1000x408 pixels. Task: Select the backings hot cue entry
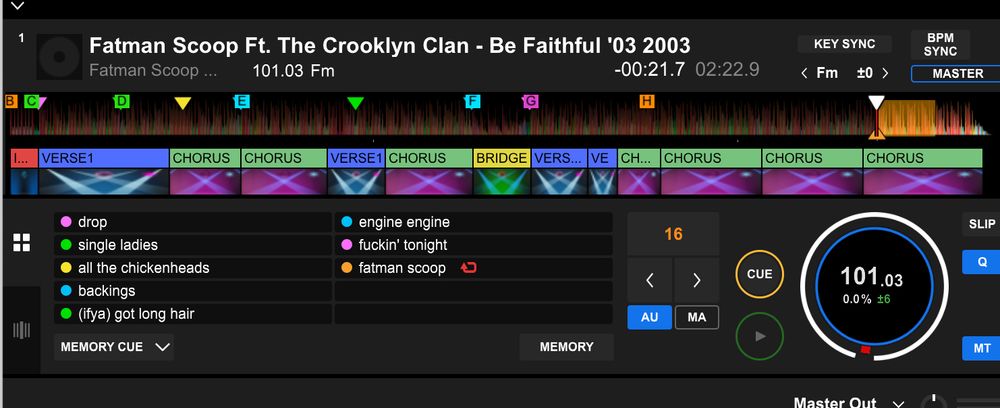coord(193,291)
